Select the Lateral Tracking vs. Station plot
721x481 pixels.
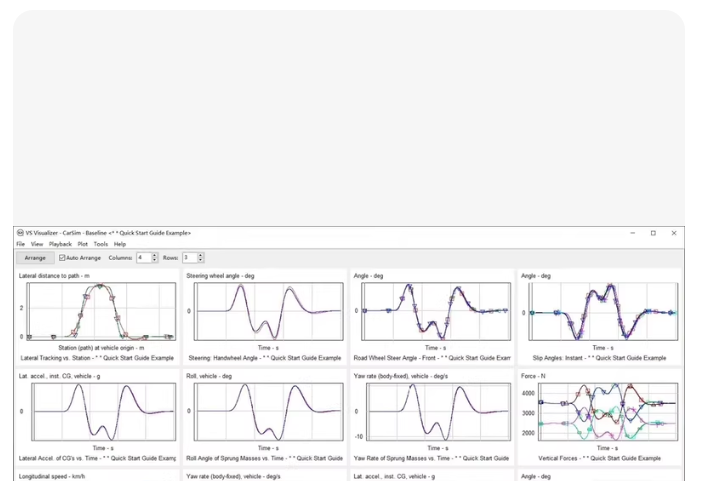101,311
